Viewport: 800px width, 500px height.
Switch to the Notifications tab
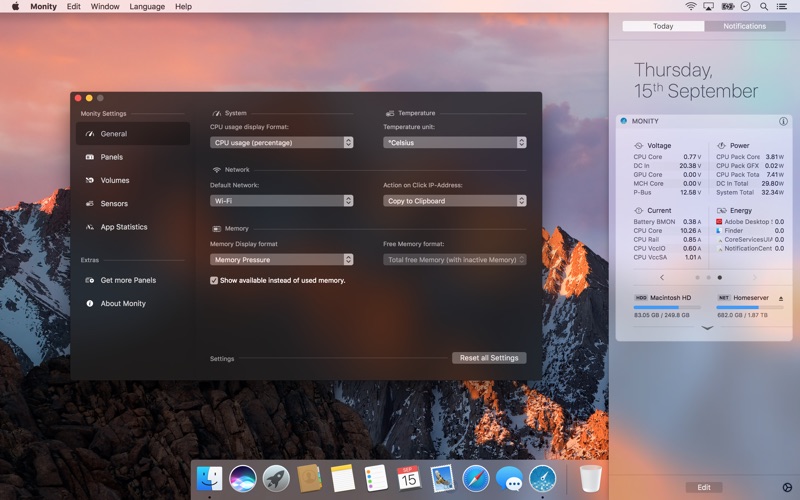744,26
